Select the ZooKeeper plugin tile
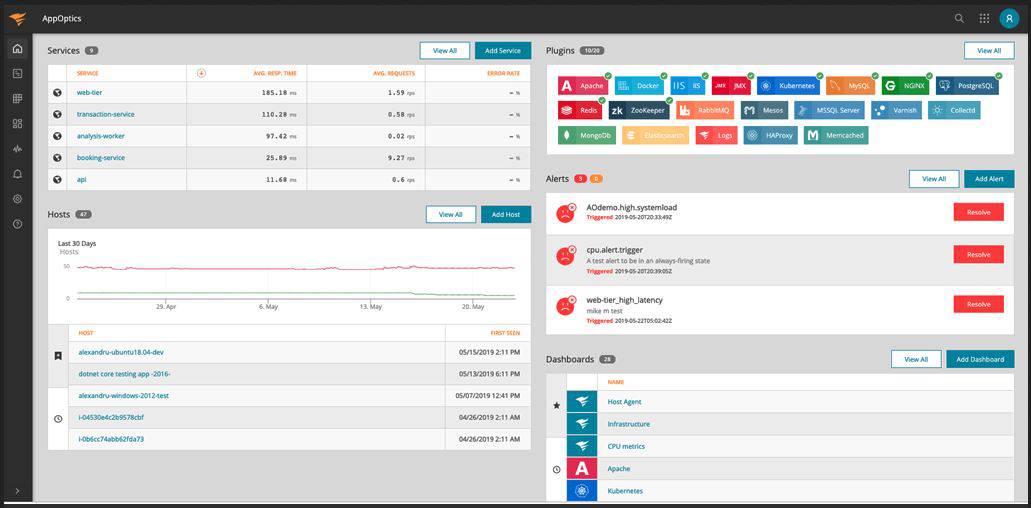 pyautogui.click(x=639, y=110)
